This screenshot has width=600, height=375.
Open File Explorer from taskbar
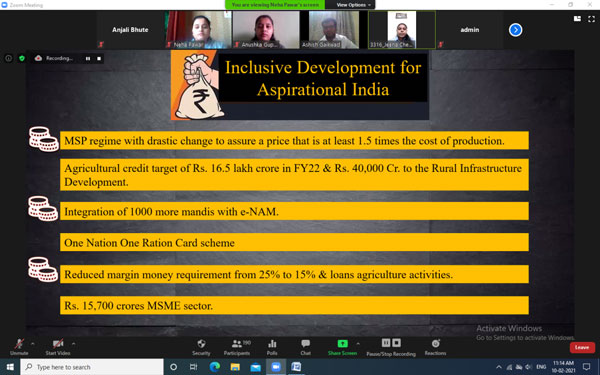(x=235, y=367)
